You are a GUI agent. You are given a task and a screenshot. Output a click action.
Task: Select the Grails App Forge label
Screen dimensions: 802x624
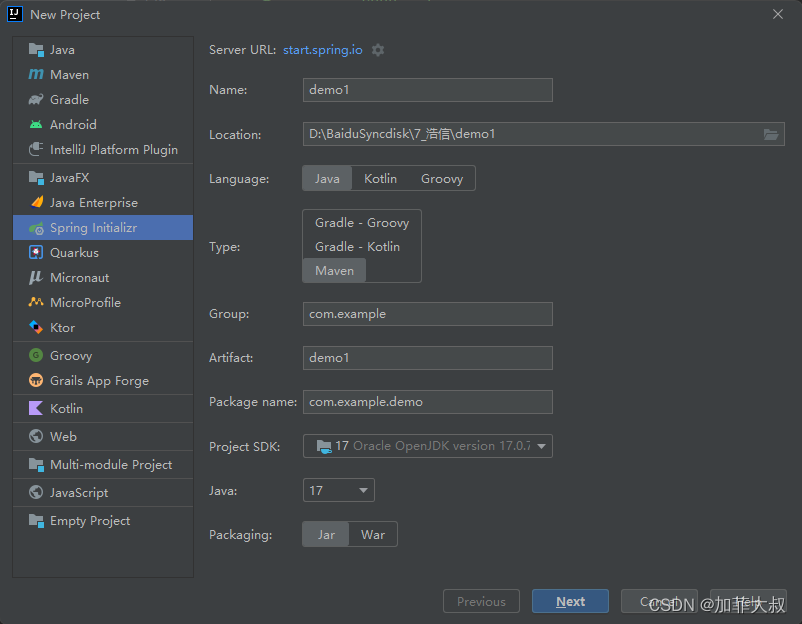[99, 381]
